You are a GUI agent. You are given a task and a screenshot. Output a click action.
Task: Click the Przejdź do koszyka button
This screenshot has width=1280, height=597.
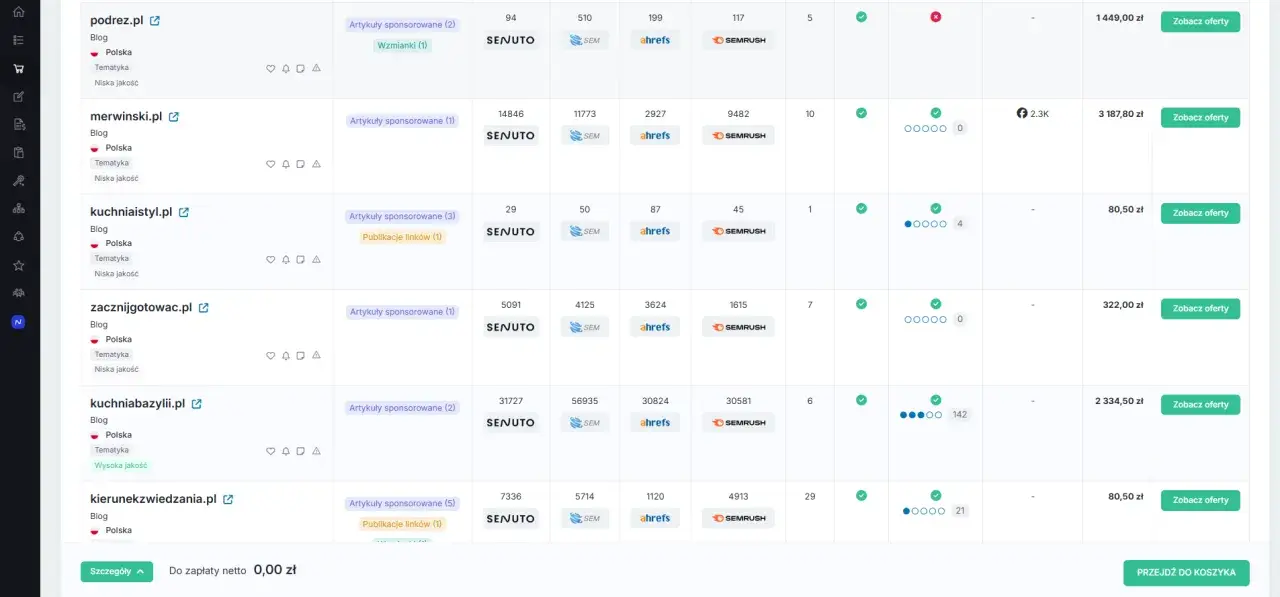click(1186, 572)
